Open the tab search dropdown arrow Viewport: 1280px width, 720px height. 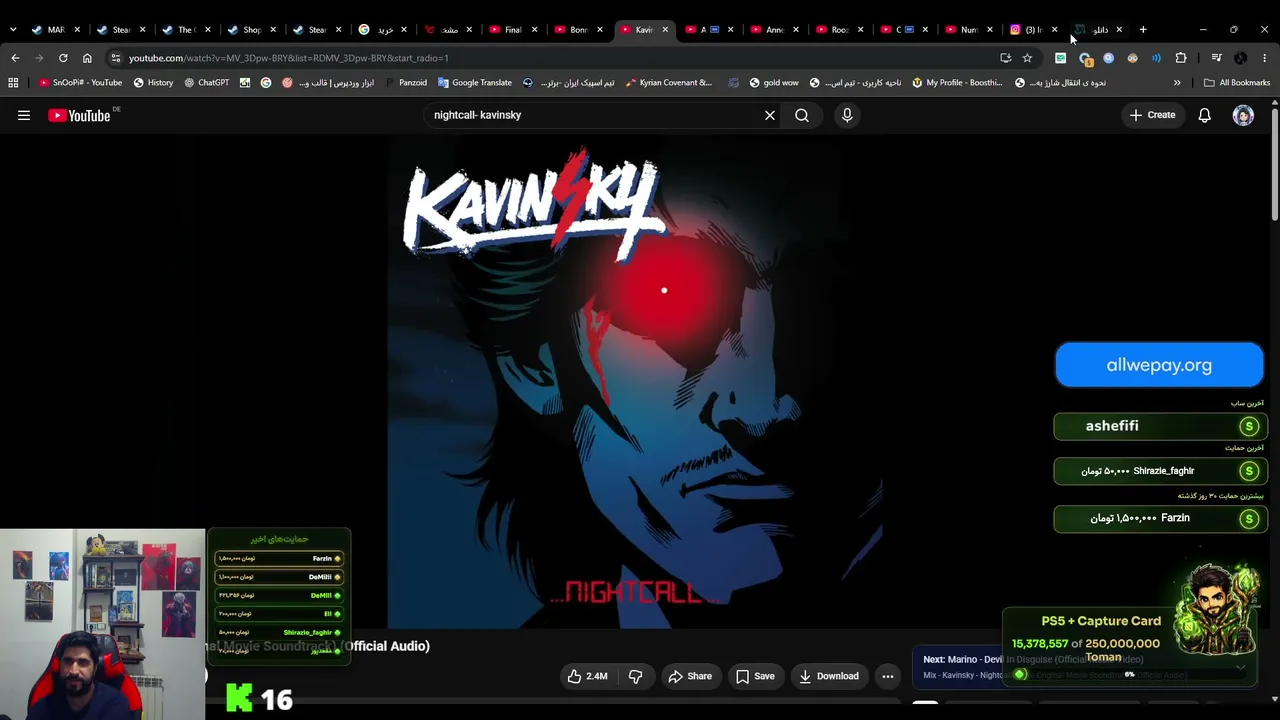pos(13,30)
